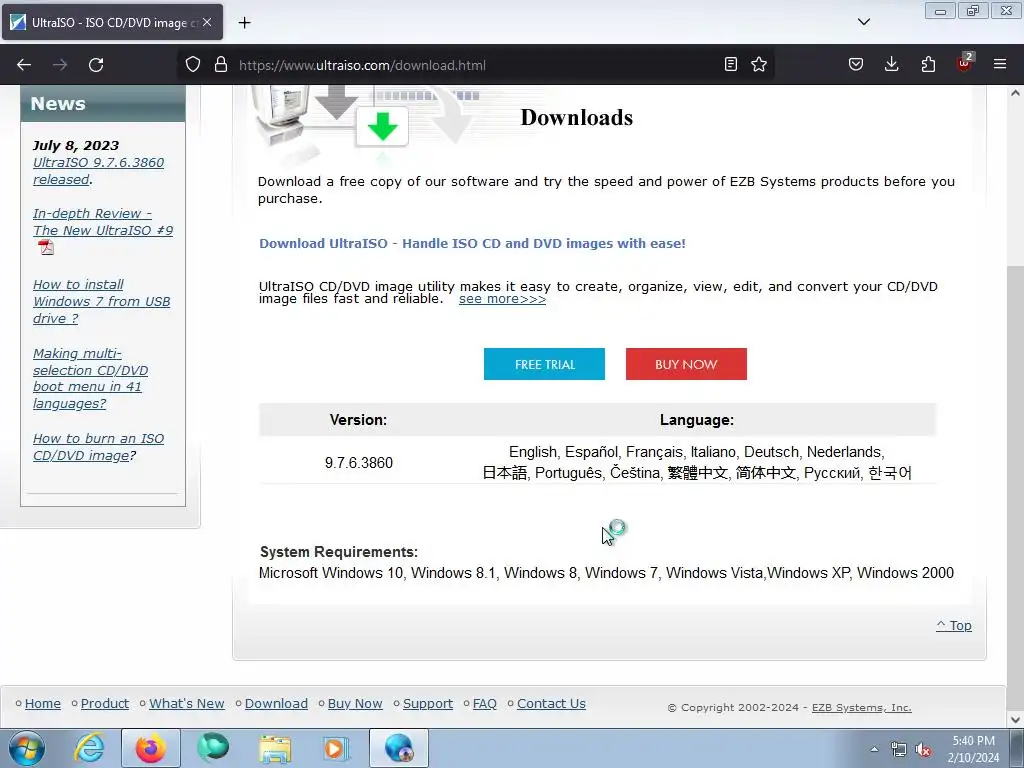1024x768 pixels.
Task: Open the Firefox hamburger application menu
Action: (1000, 64)
